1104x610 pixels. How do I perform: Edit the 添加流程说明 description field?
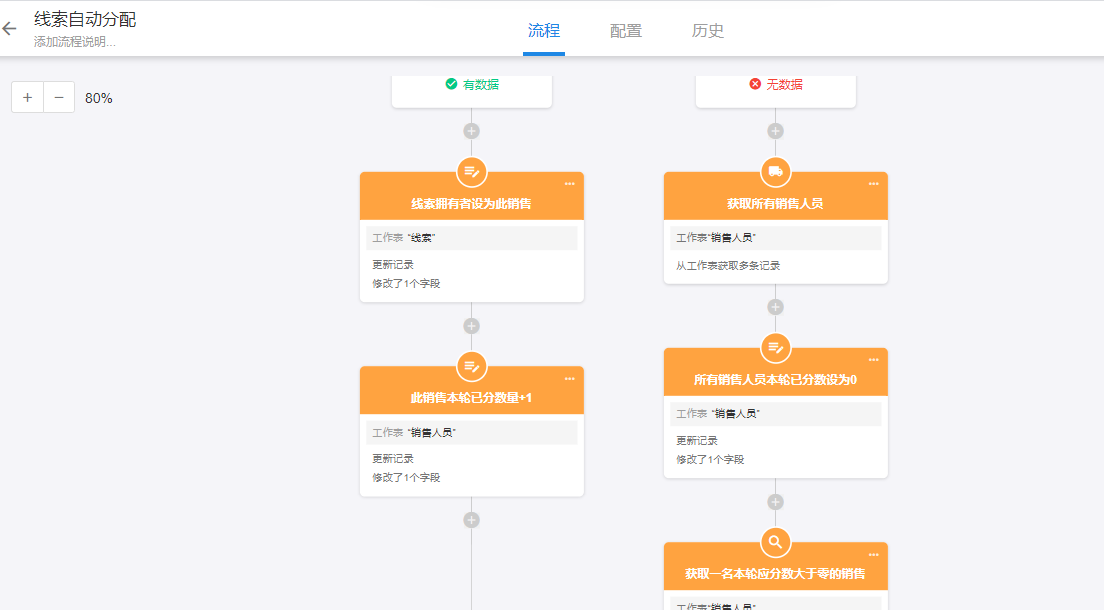[75, 42]
